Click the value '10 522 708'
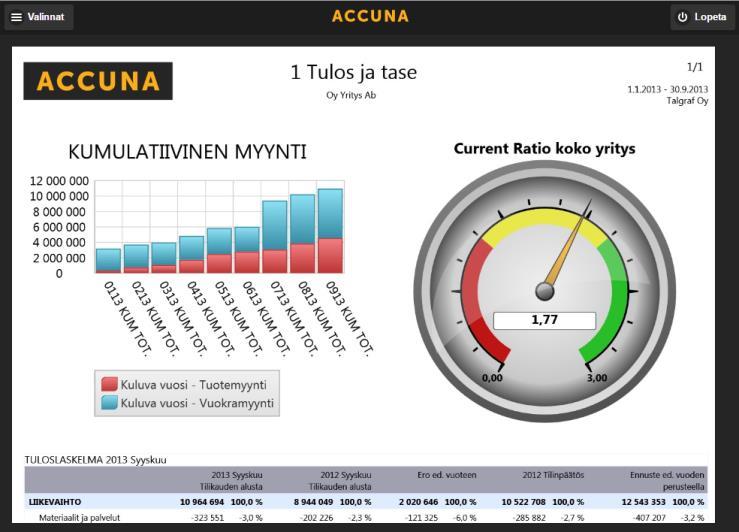Screen dimensions: 739x532 tap(524, 502)
